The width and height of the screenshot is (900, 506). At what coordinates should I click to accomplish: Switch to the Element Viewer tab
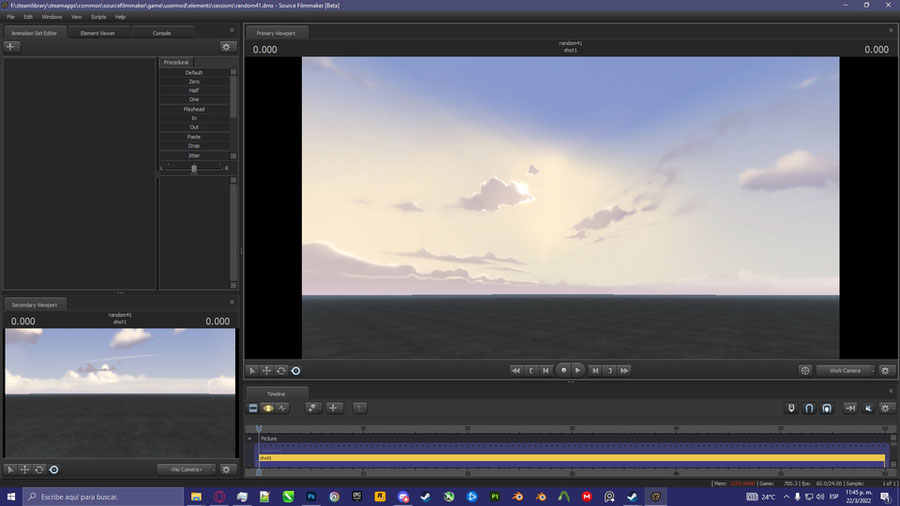coord(97,33)
